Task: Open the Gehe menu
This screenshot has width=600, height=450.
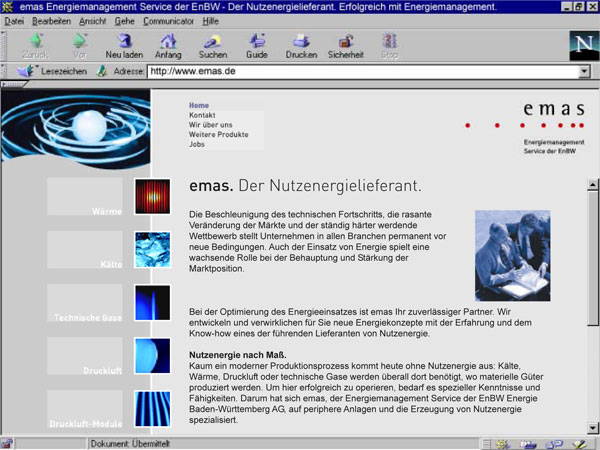Action: [x=124, y=21]
